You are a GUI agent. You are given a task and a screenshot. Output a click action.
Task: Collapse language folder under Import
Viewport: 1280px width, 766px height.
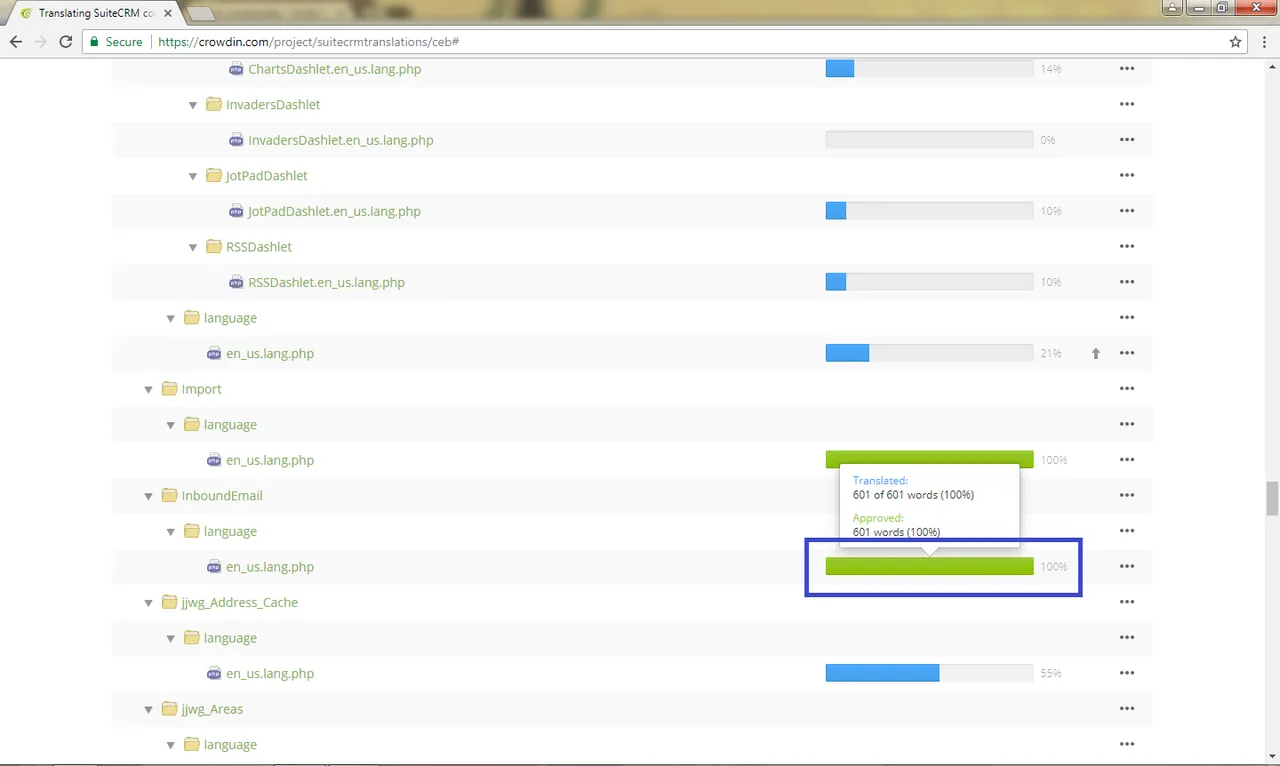171,425
